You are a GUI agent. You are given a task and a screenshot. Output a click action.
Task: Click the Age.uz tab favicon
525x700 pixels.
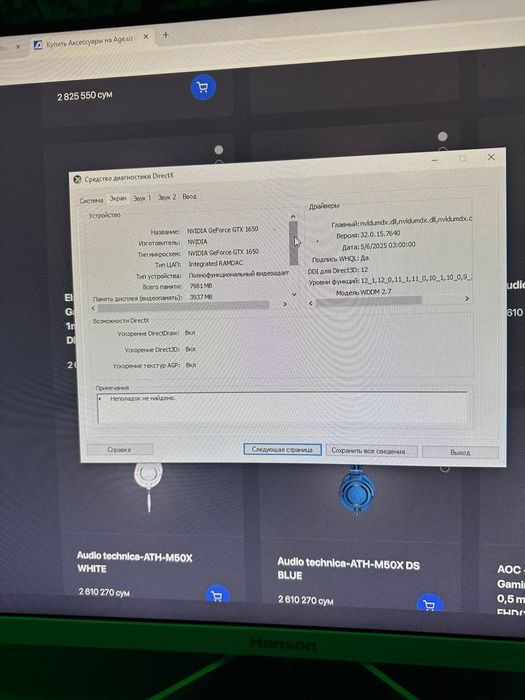38,45
